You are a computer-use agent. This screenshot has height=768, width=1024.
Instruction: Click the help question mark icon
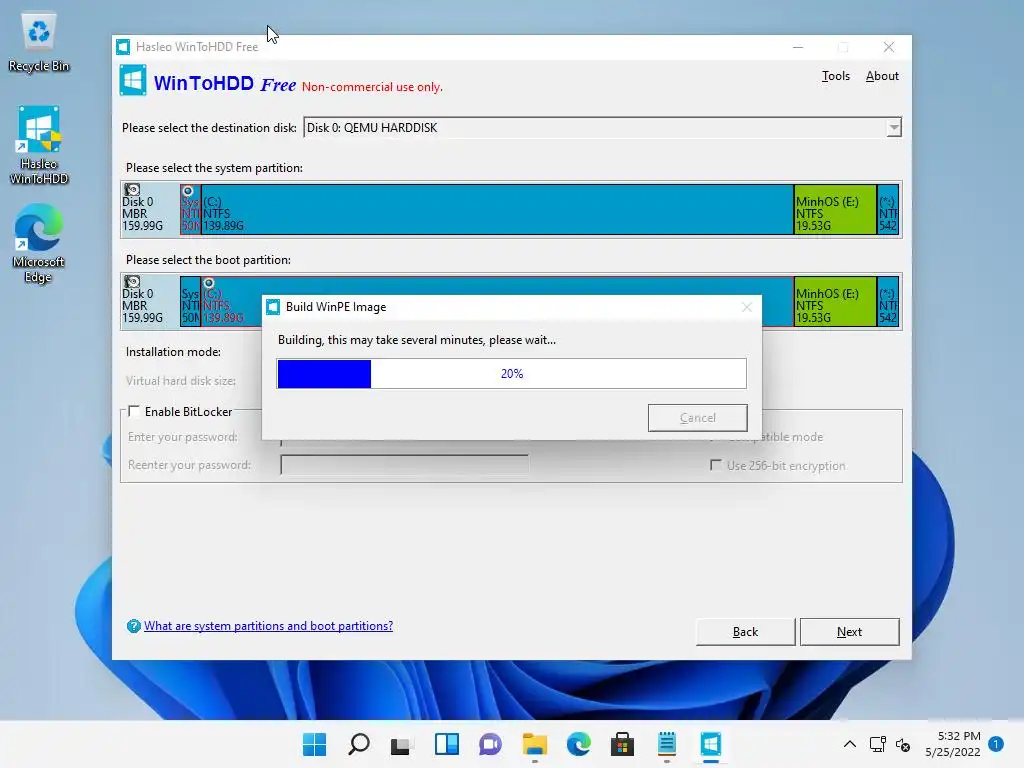point(133,626)
